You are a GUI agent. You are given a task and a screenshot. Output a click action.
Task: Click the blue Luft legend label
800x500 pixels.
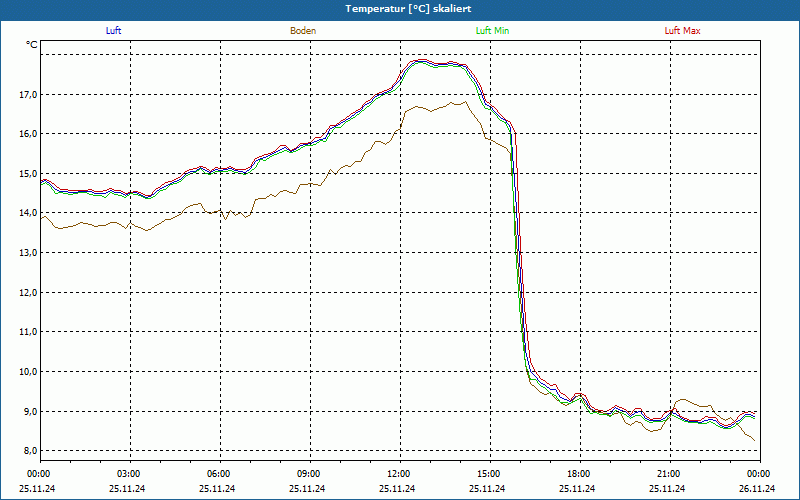pos(113,31)
